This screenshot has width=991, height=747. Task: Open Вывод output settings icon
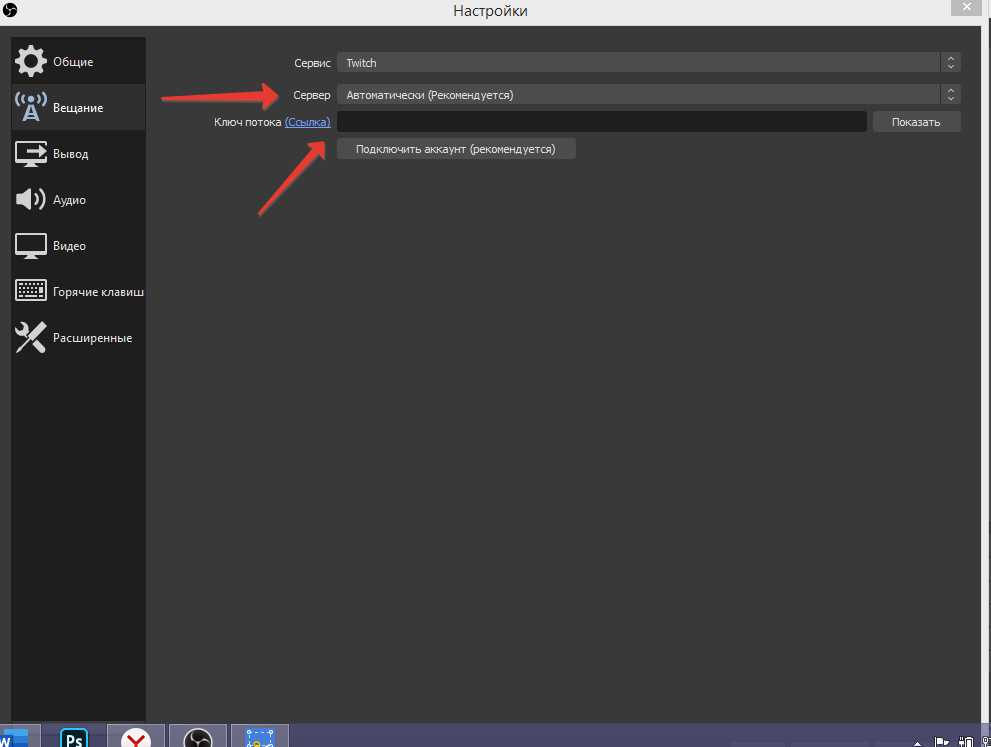tap(30, 154)
